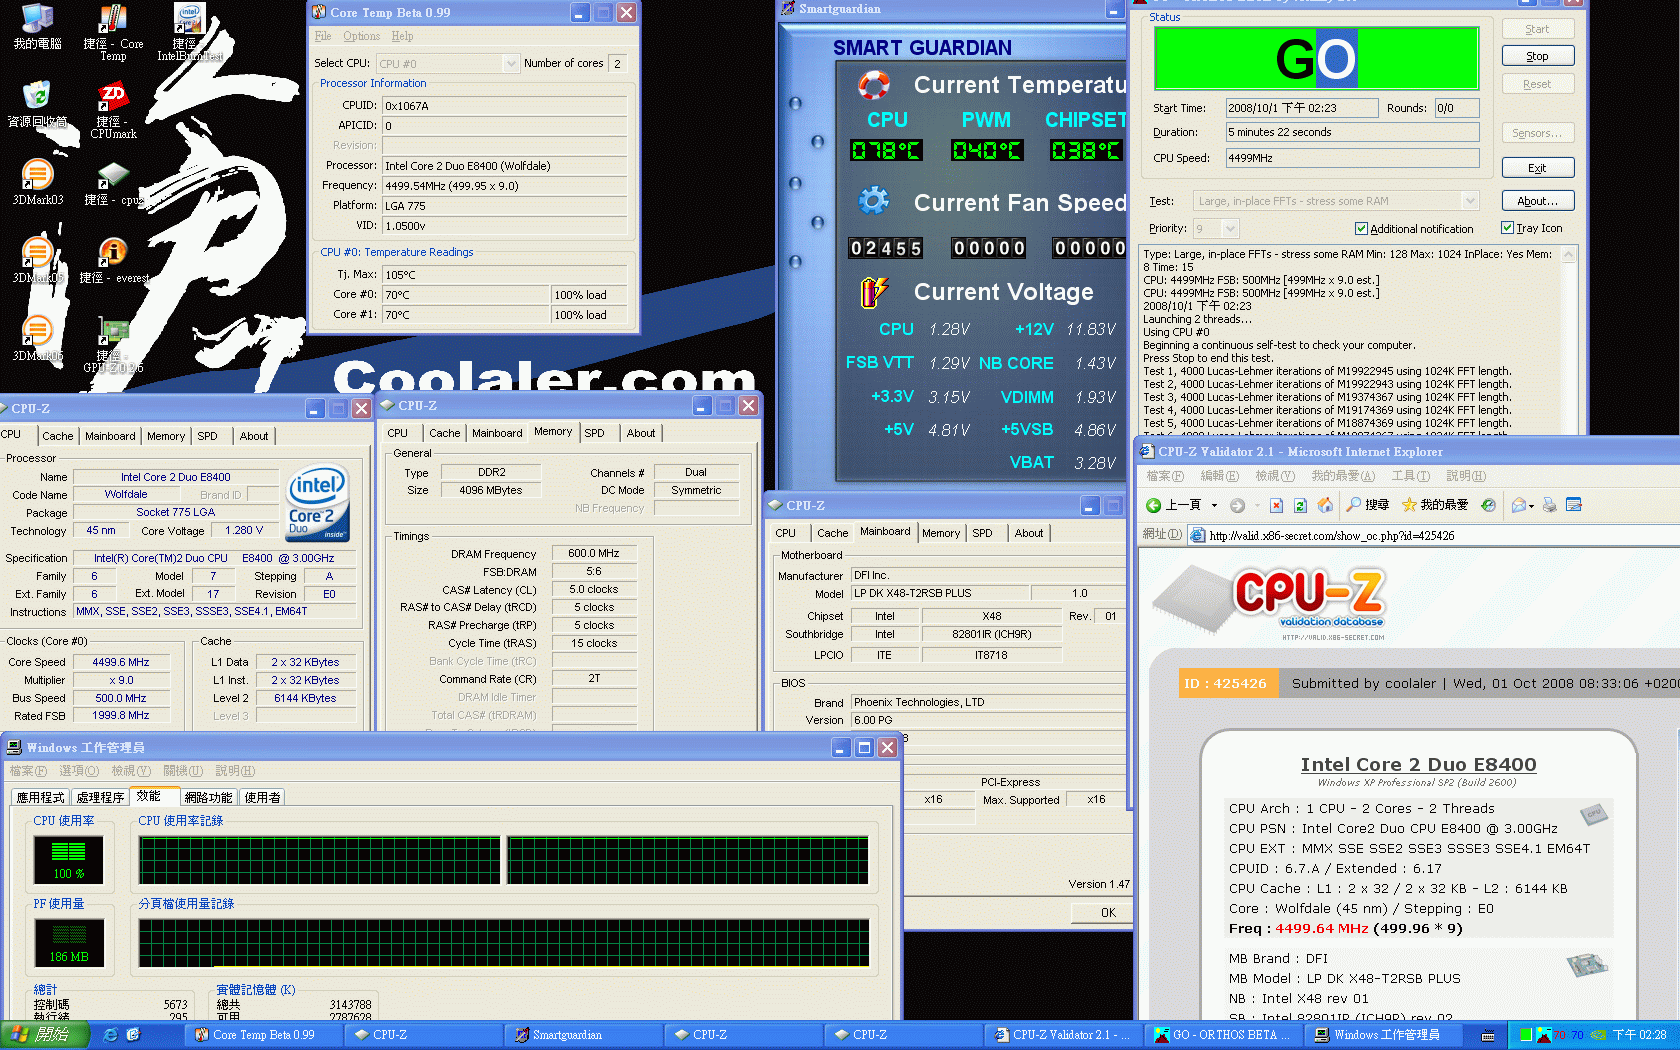Click the Refresh icon in Internet Explorer
1680x1050 pixels.
tap(1300, 505)
